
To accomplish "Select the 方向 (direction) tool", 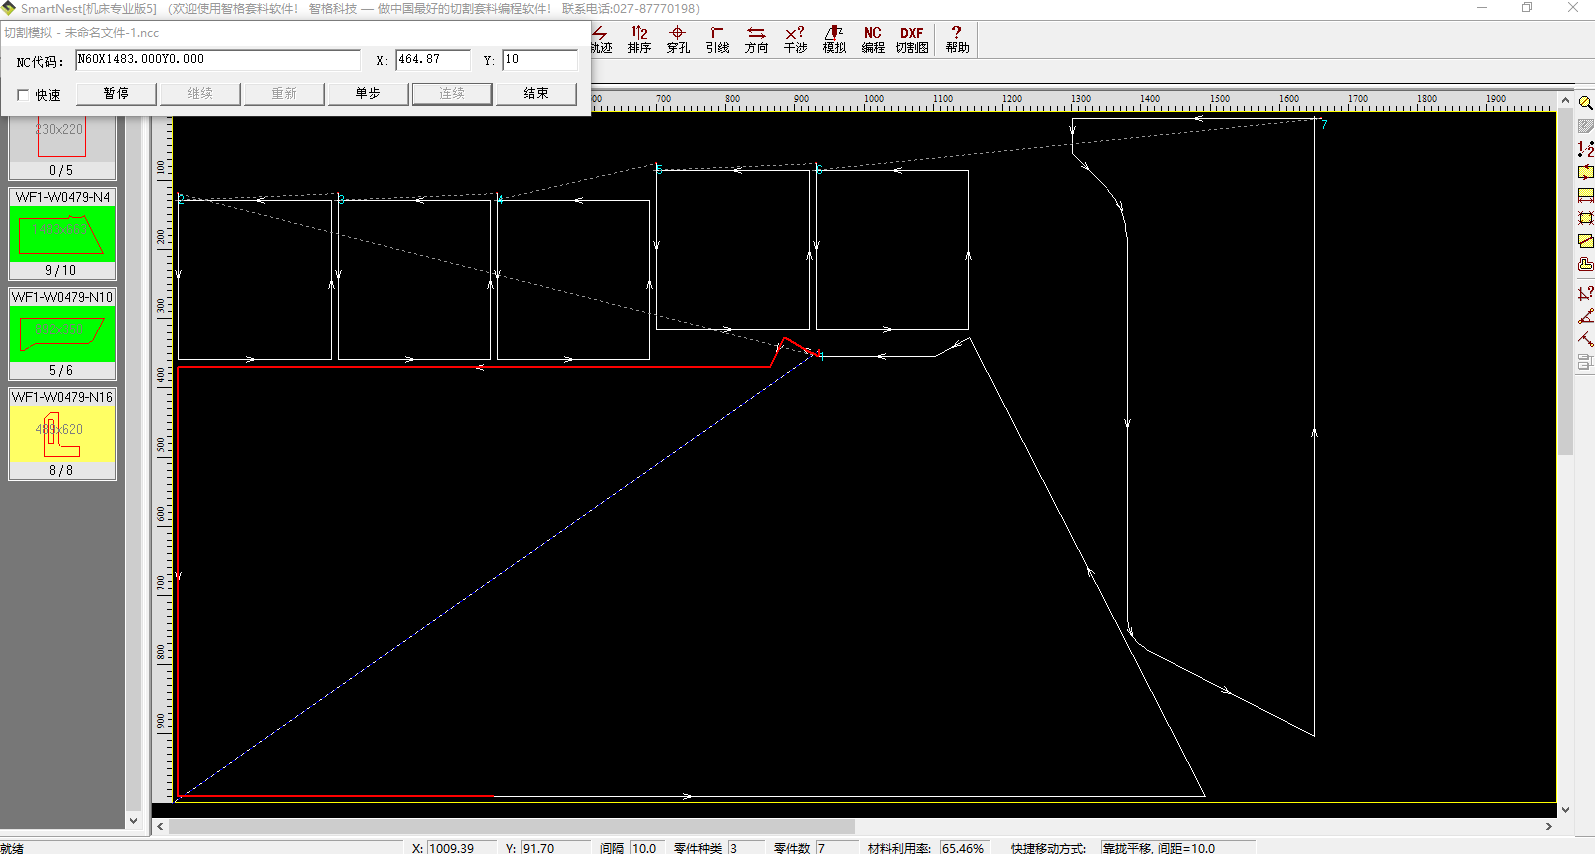I will pos(756,40).
